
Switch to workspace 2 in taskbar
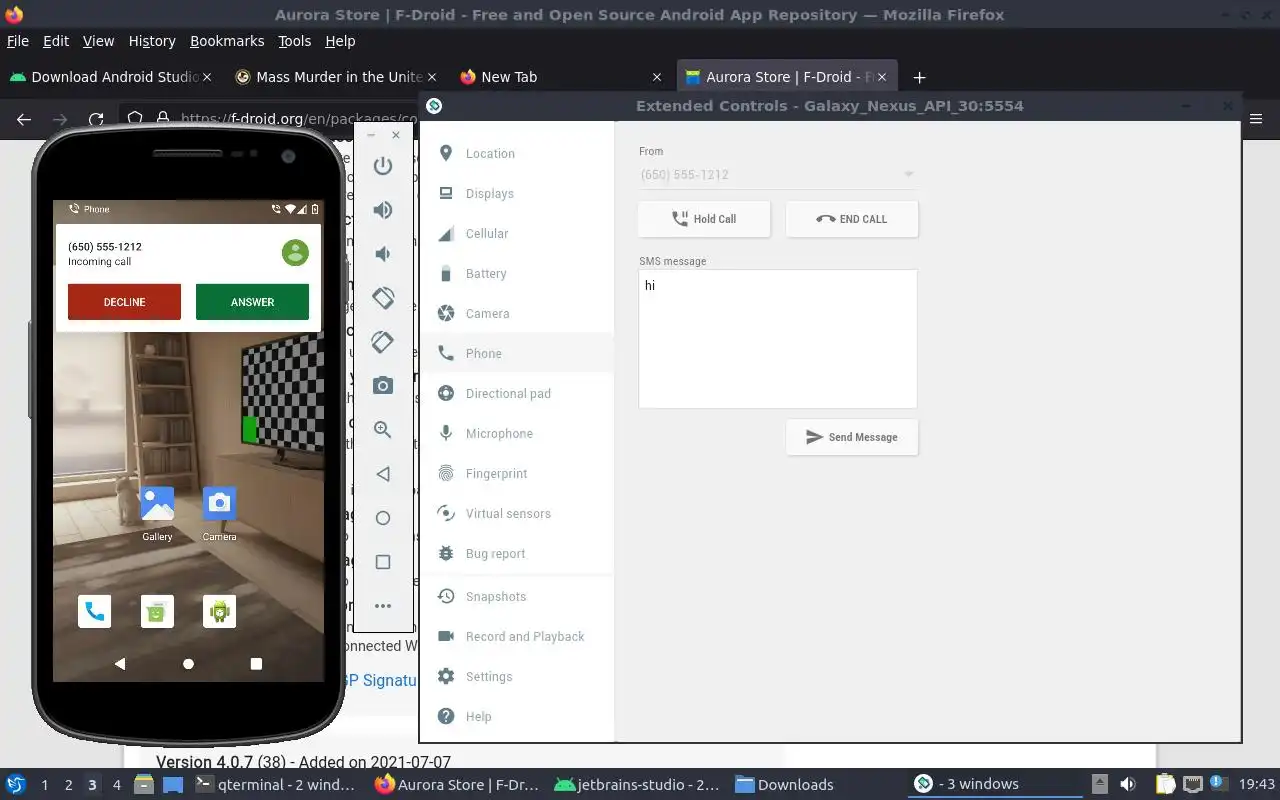tap(68, 785)
